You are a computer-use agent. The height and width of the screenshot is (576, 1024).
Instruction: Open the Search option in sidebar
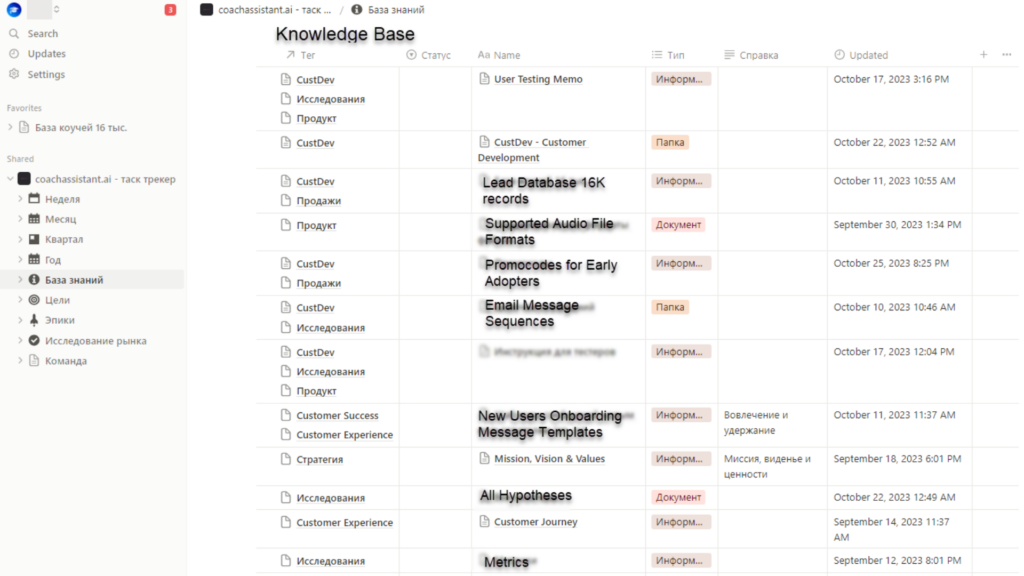(42, 33)
